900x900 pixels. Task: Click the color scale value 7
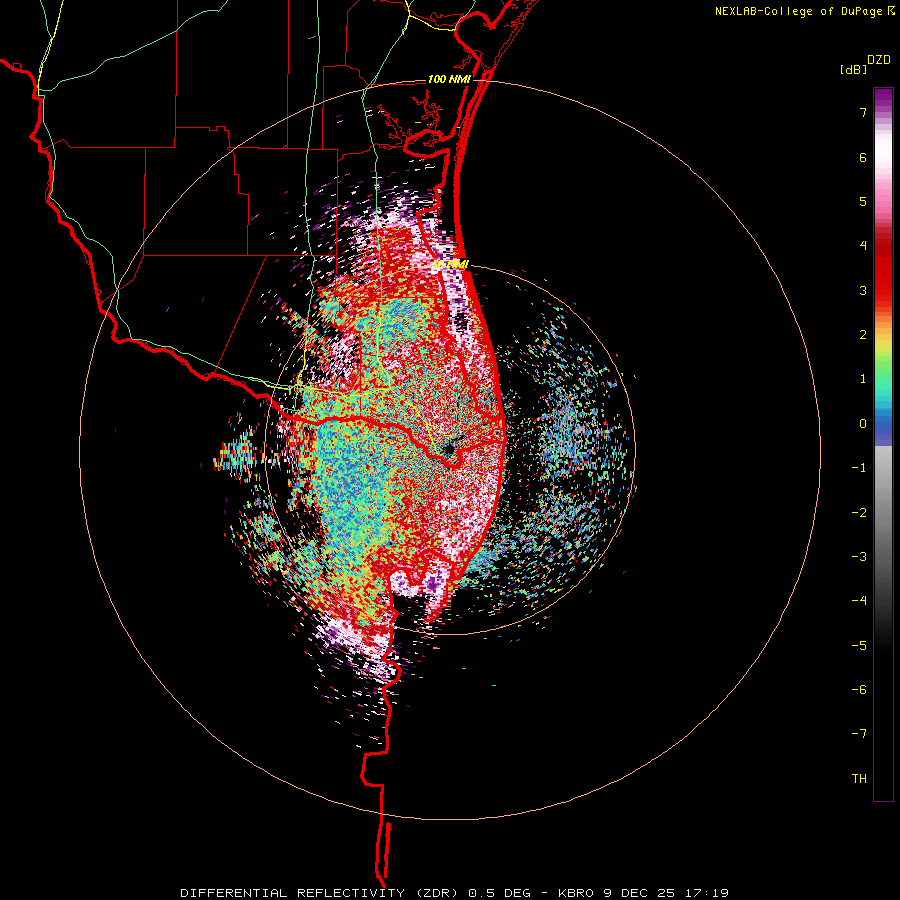[x=863, y=112]
